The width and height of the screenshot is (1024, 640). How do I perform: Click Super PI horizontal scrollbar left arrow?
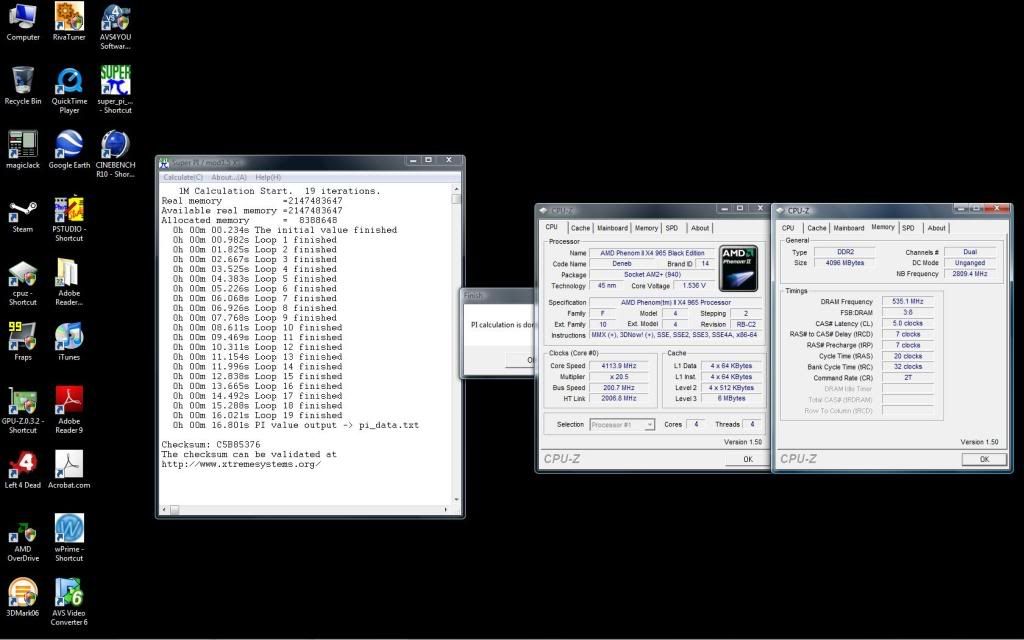(x=165, y=509)
